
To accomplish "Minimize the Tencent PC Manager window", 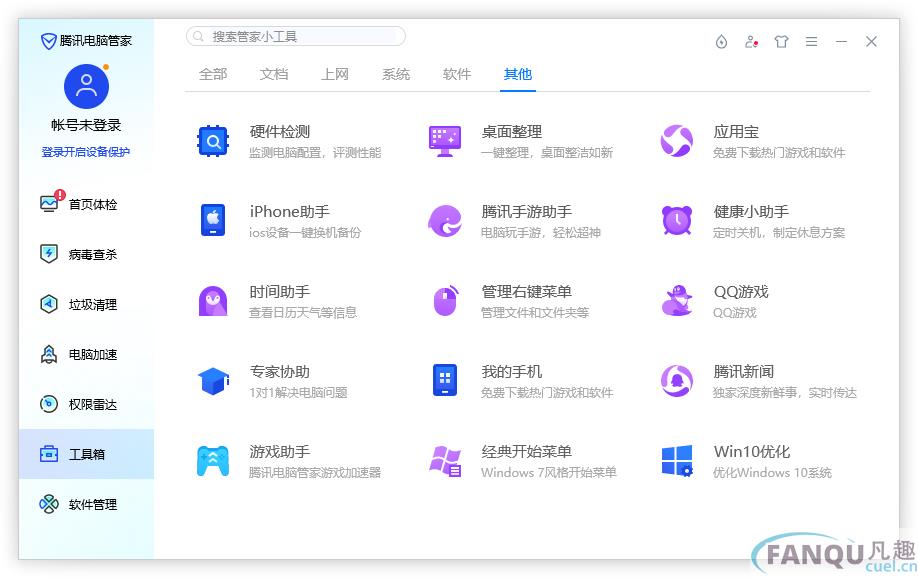I will click(x=841, y=42).
